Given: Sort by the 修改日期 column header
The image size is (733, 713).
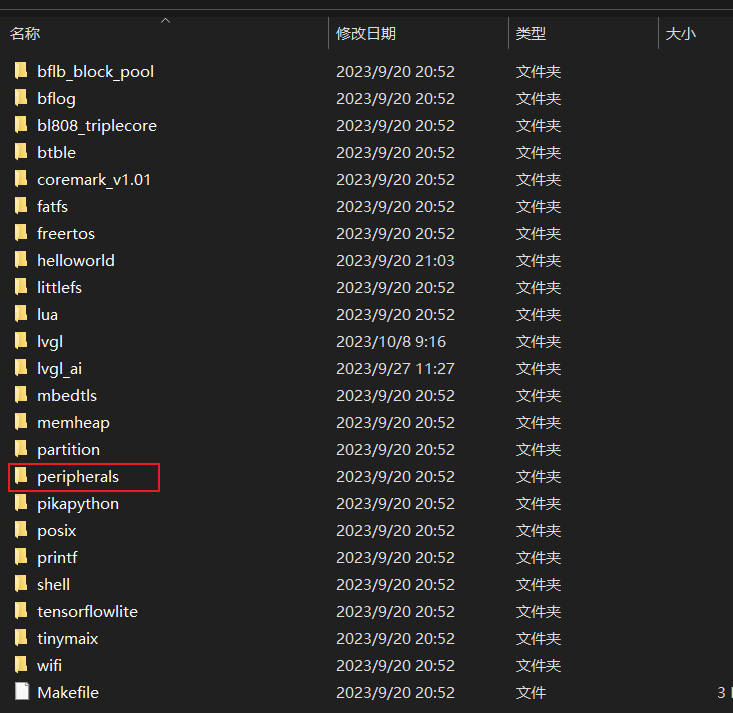Looking at the screenshot, I should 366,33.
